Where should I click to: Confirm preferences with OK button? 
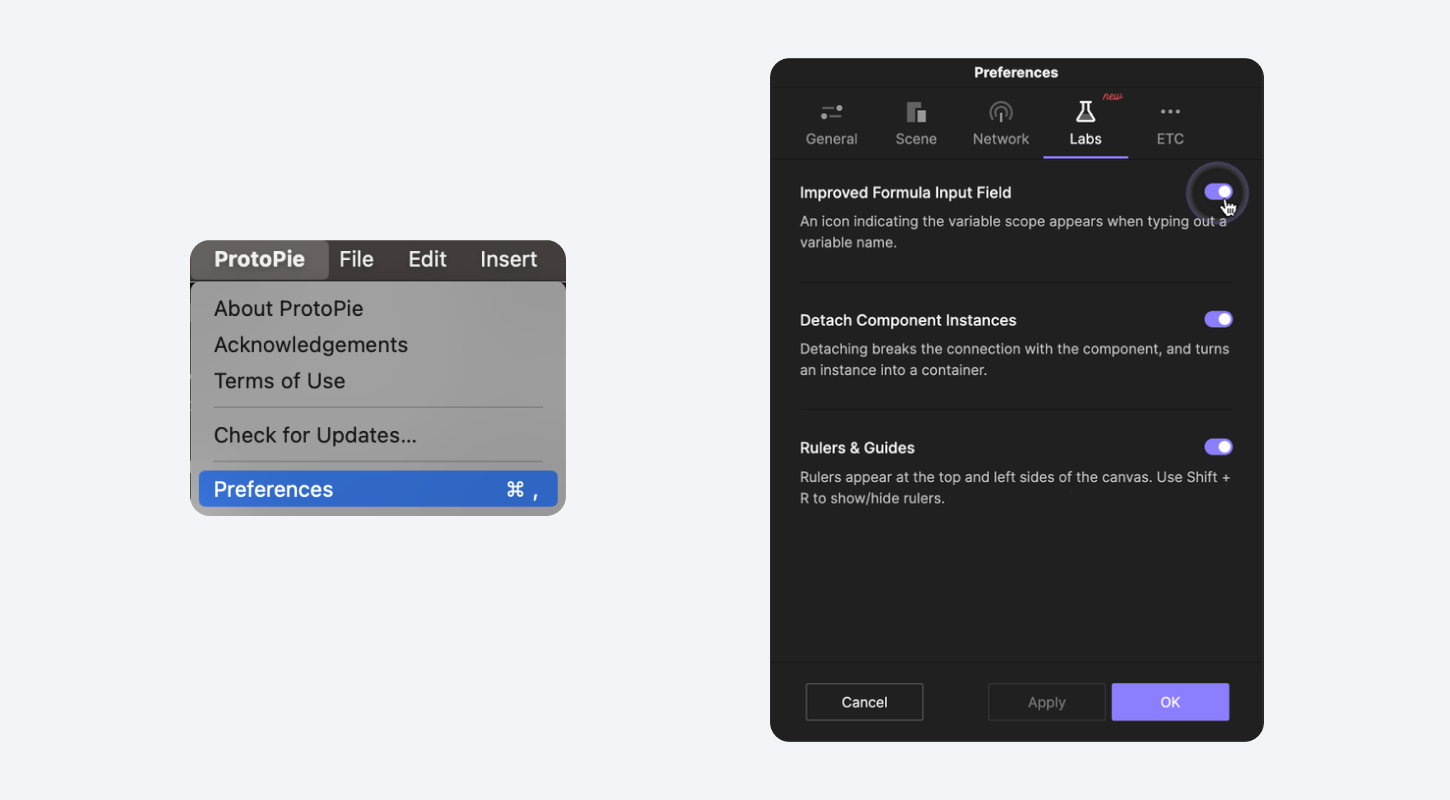1170,702
